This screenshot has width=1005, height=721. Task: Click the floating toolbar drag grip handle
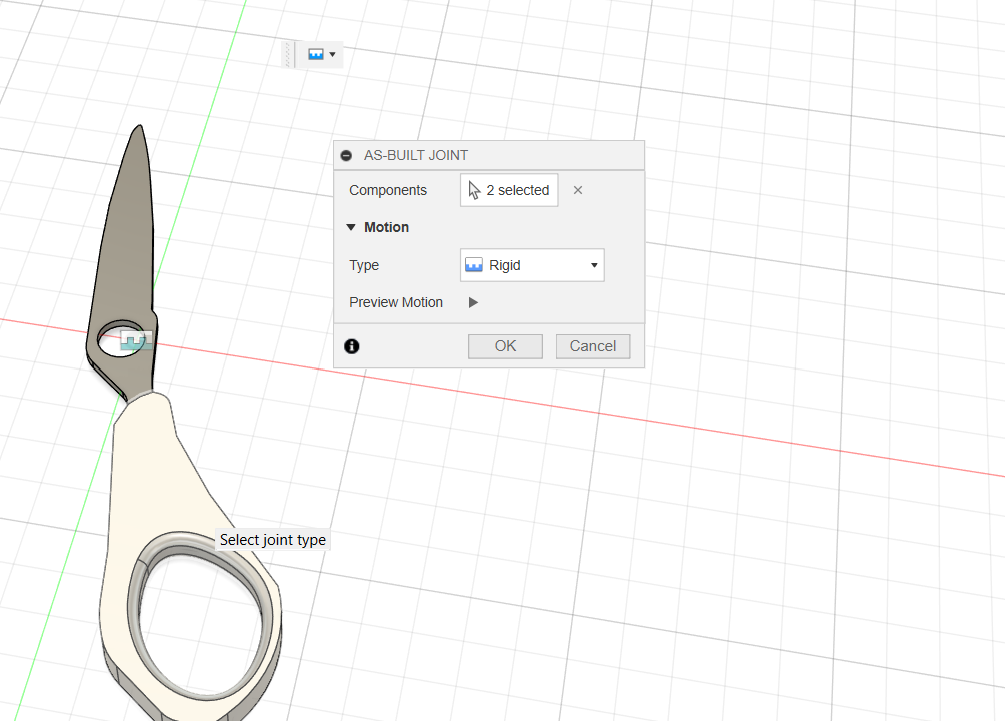click(x=288, y=54)
